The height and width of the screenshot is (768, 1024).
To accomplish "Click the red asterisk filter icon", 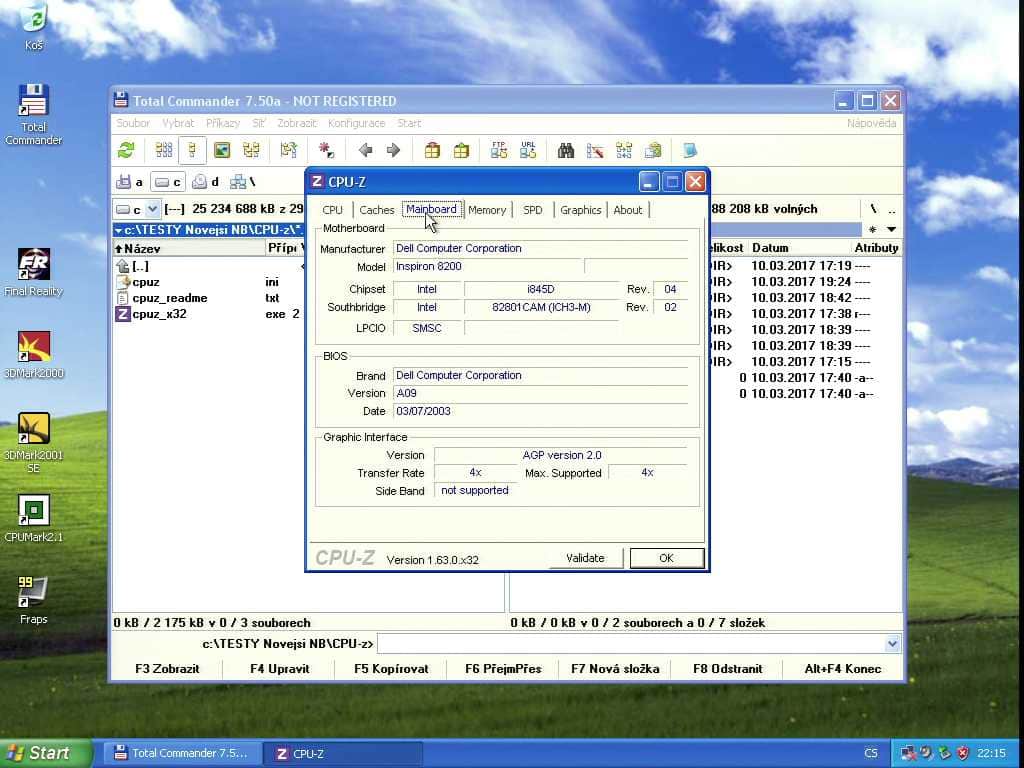I will pos(326,151).
